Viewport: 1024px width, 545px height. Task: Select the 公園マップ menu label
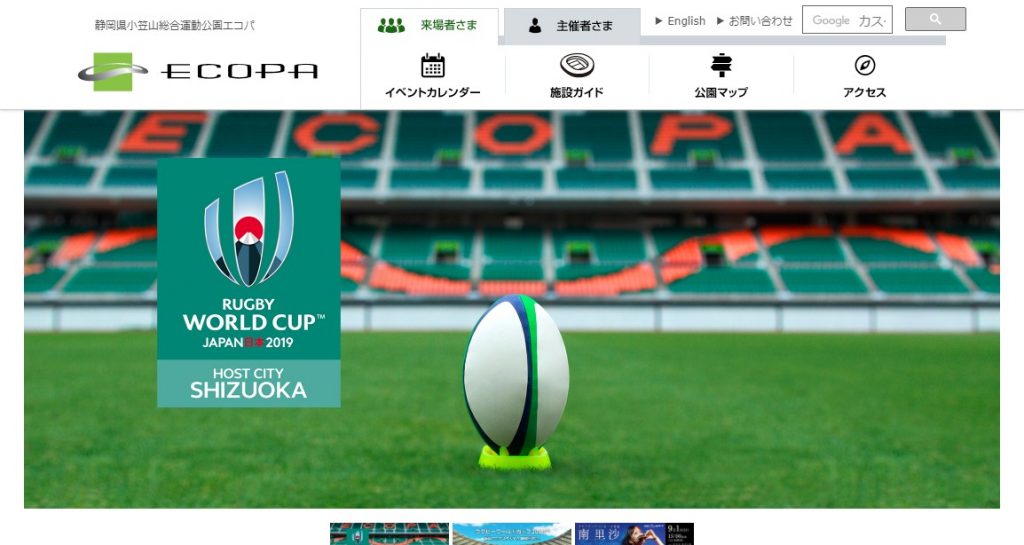click(721, 93)
